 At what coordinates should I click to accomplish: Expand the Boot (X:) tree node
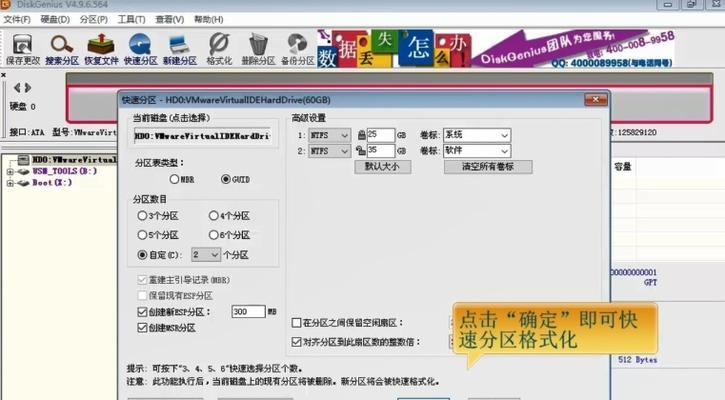click(10, 183)
